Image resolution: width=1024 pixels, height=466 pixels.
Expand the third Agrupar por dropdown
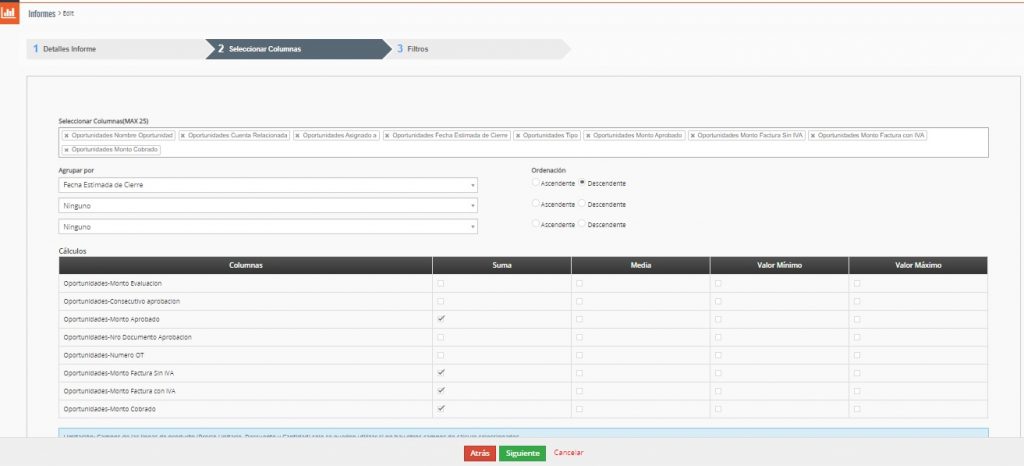click(267, 226)
